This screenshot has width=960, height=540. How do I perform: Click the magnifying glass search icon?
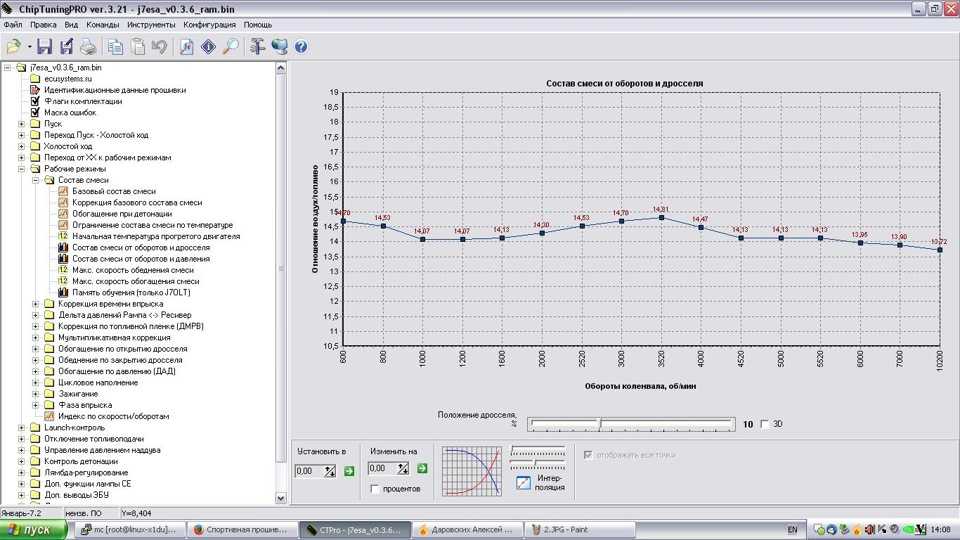(x=230, y=47)
